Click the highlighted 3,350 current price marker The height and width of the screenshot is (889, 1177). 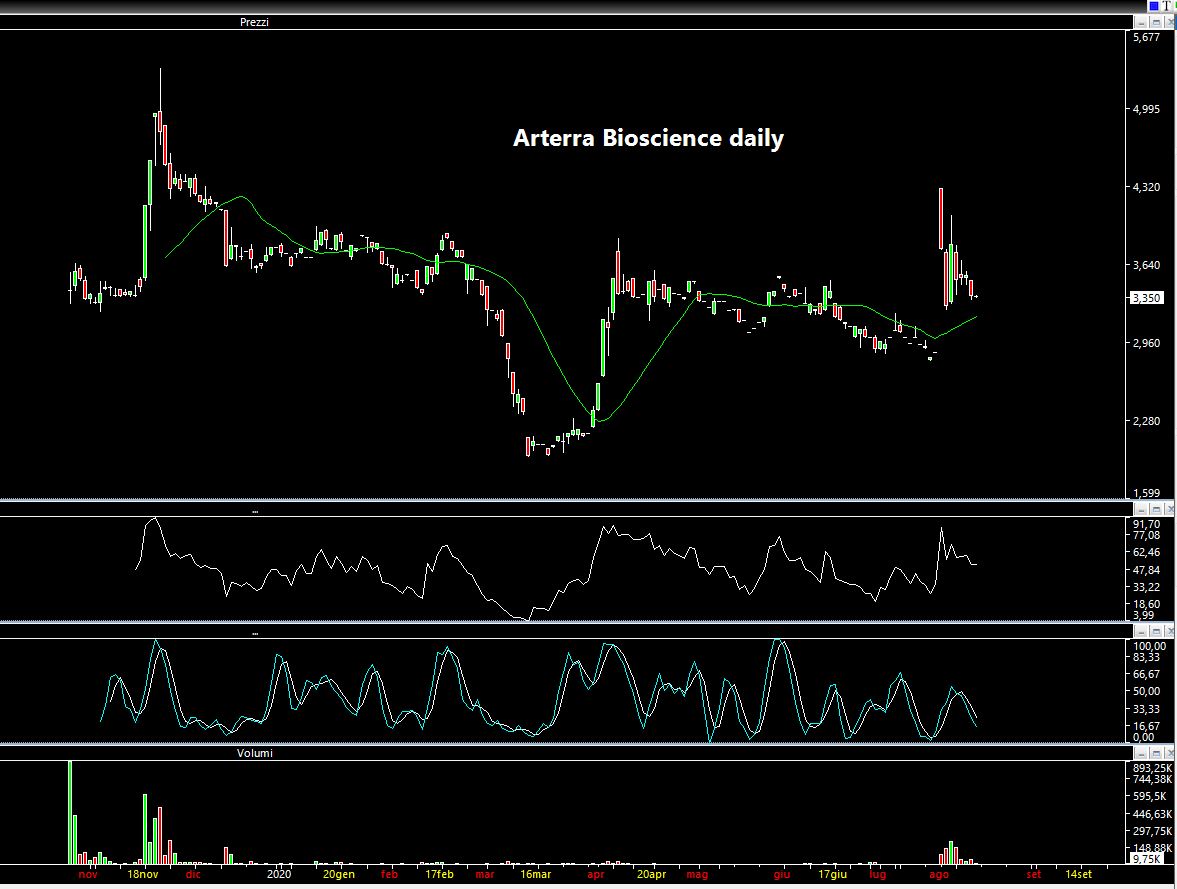point(1146,298)
